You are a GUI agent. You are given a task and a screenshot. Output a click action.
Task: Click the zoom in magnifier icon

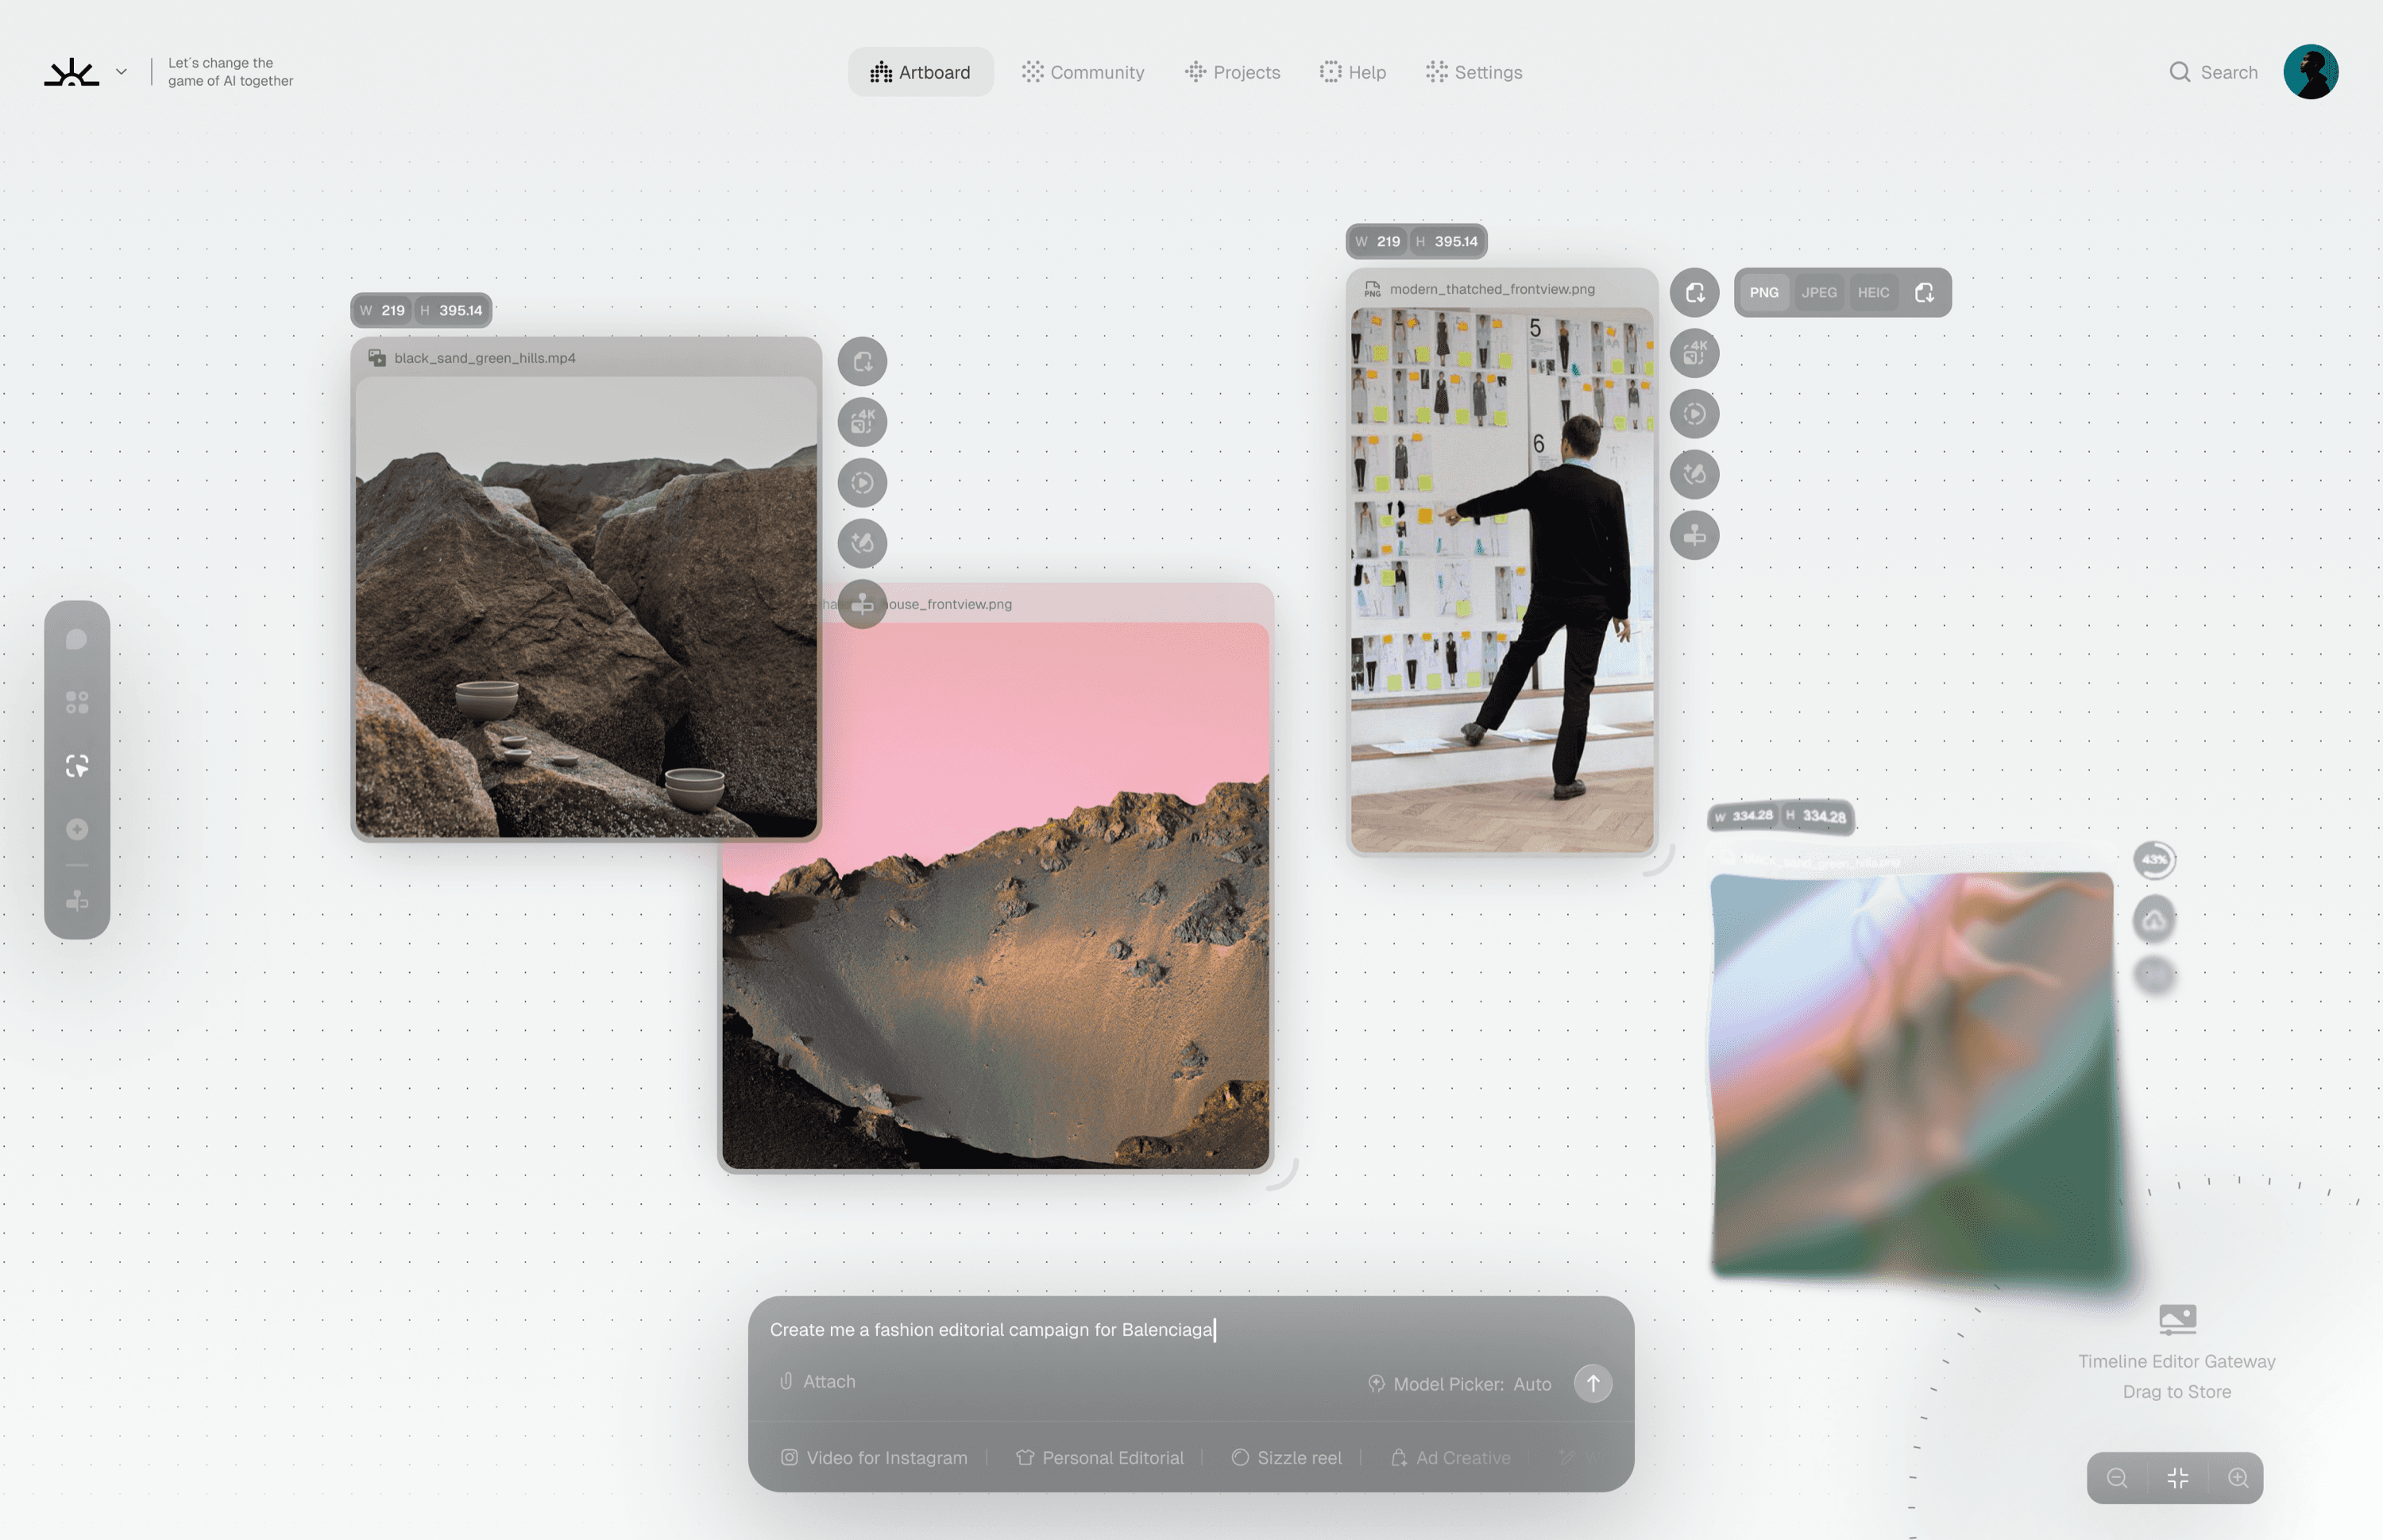point(2238,1478)
